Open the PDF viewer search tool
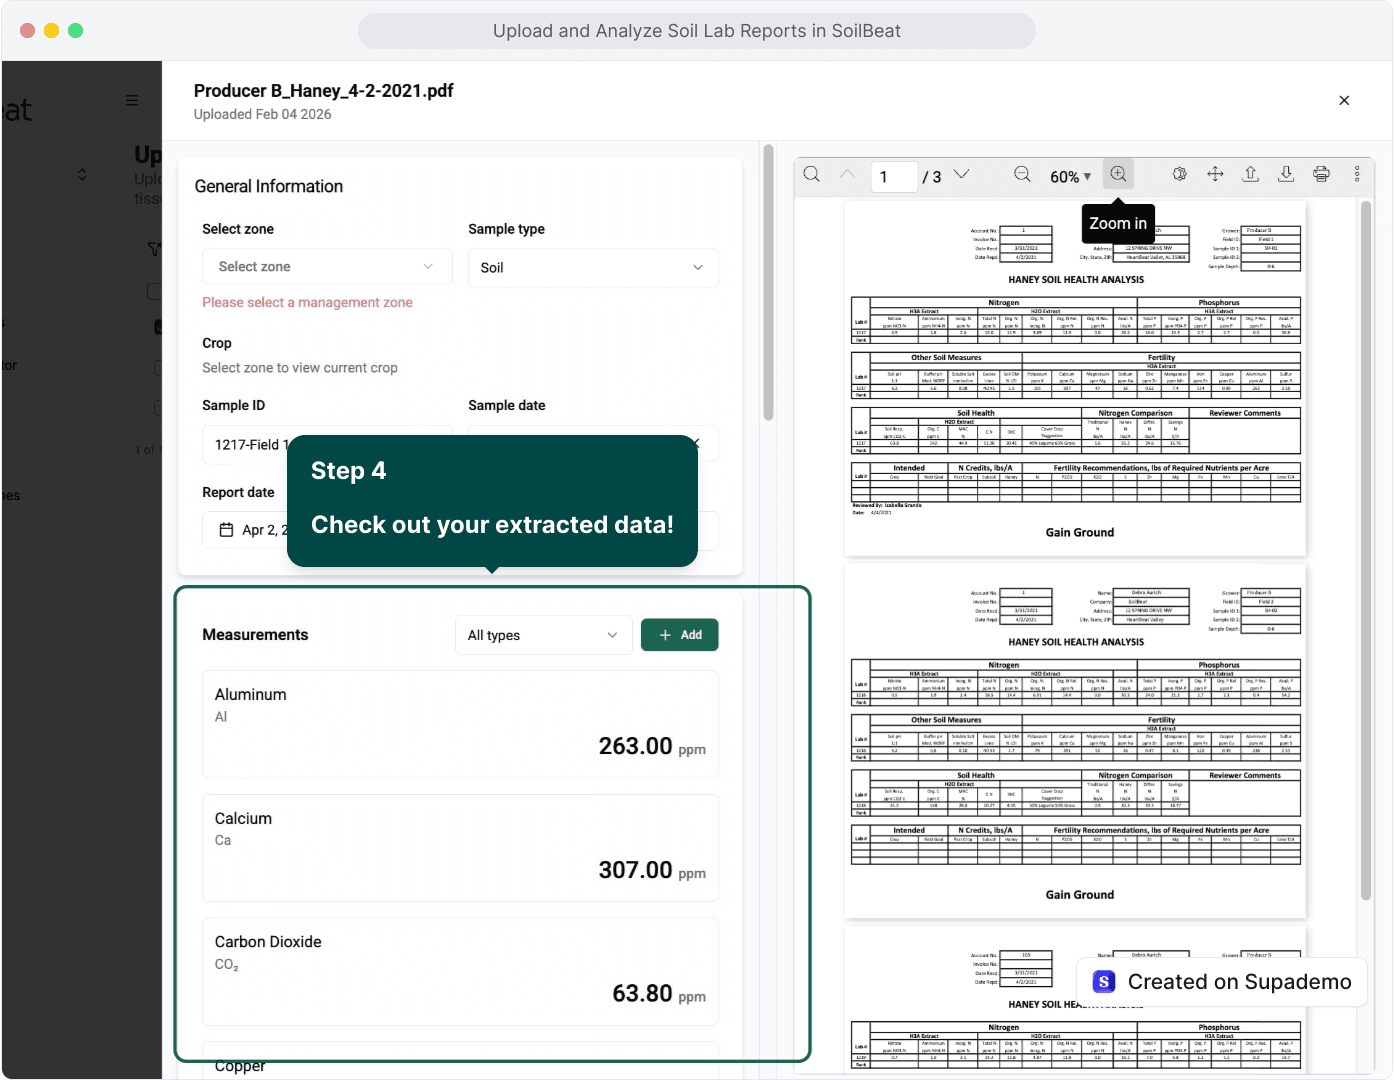The height and width of the screenshot is (1080, 1394). [x=812, y=175]
